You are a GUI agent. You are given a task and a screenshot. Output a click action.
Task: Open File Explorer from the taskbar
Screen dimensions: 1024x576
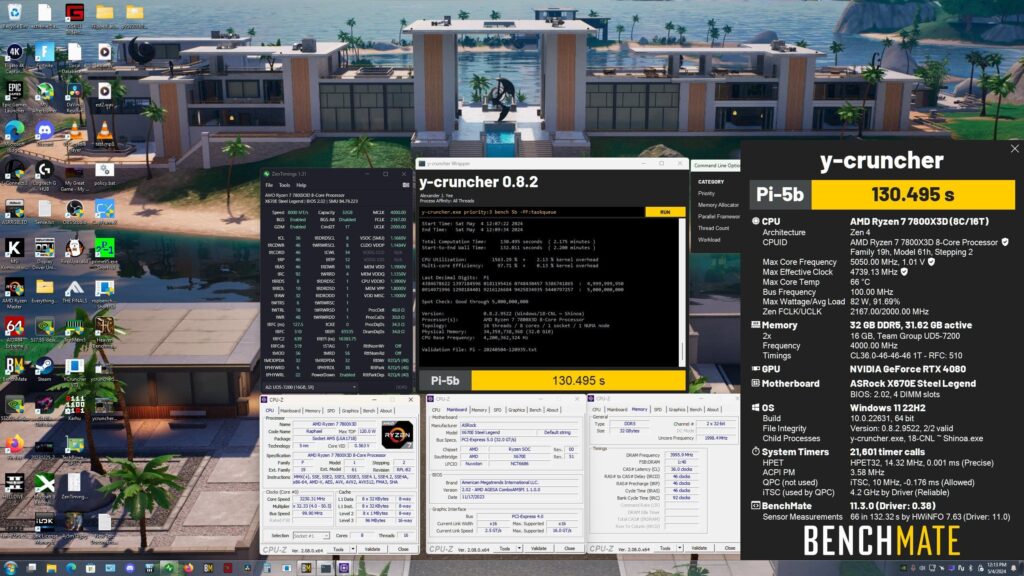click(x=51, y=568)
